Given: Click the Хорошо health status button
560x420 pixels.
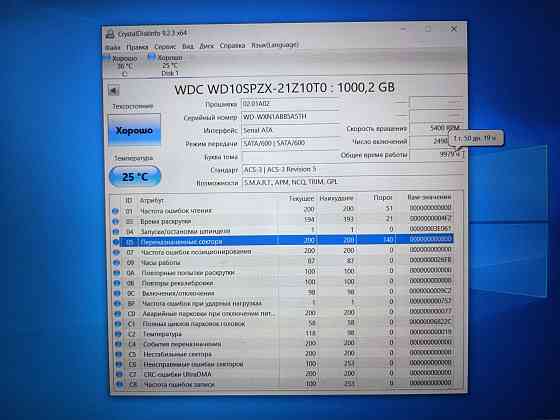Looking at the screenshot, I should click(134, 130).
